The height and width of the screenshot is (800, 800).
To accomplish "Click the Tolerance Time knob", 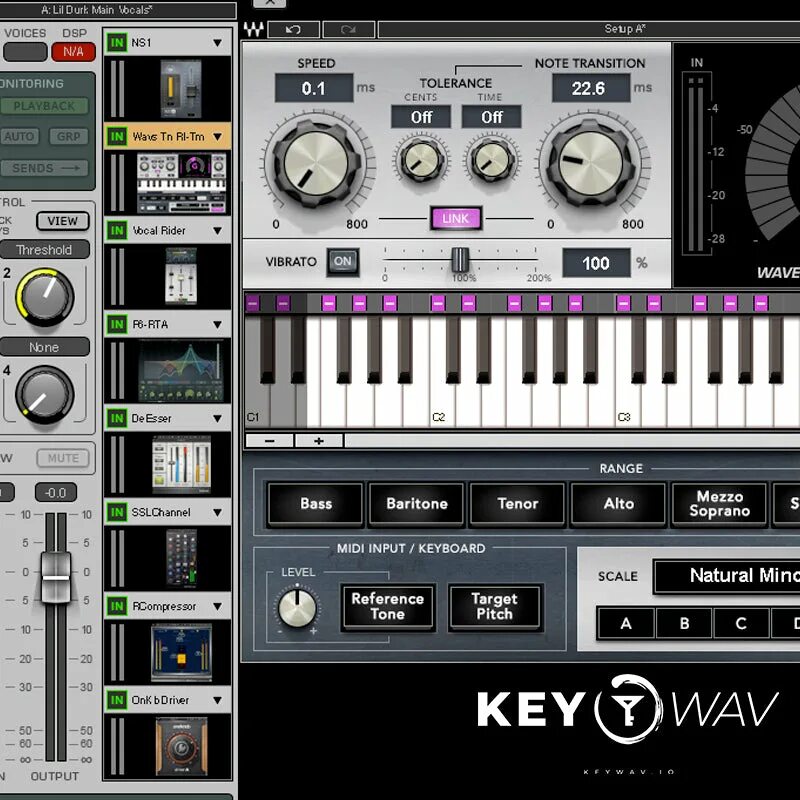I will pyautogui.click(x=492, y=160).
